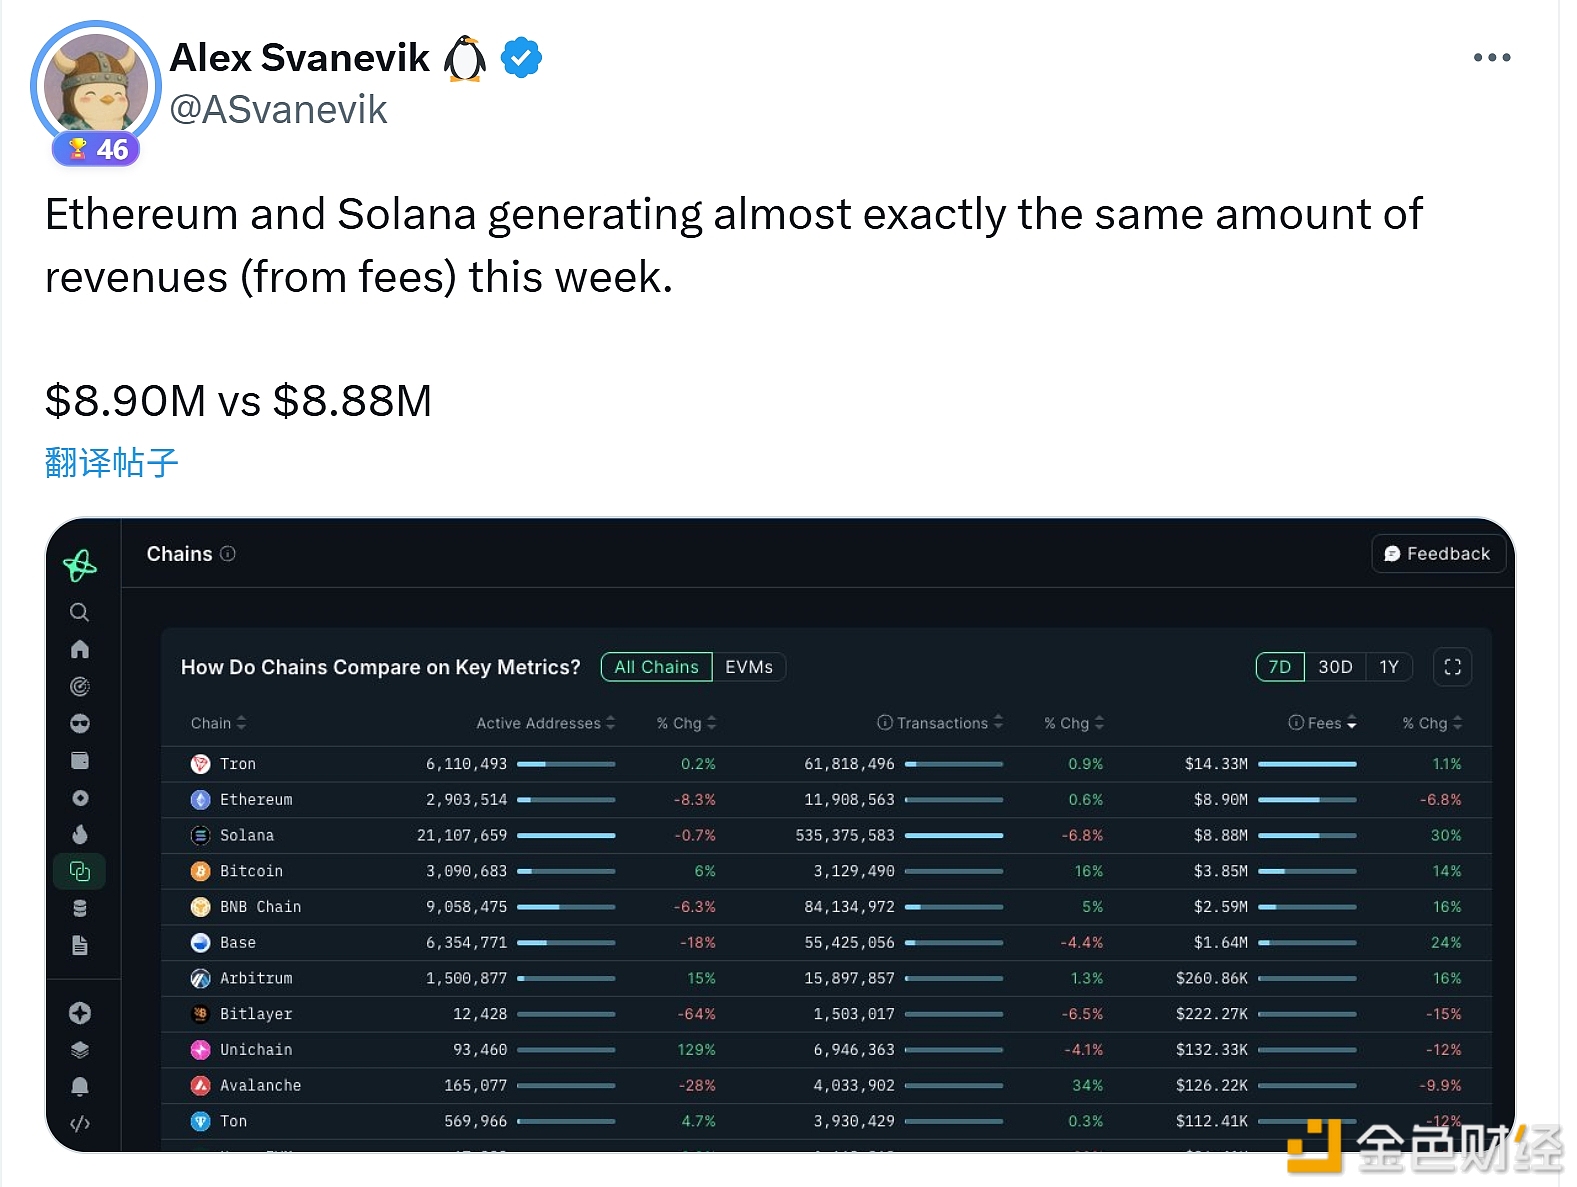Image resolution: width=1577 pixels, height=1187 pixels.
Task: Switch the filter to EVMs
Action: pos(749,667)
